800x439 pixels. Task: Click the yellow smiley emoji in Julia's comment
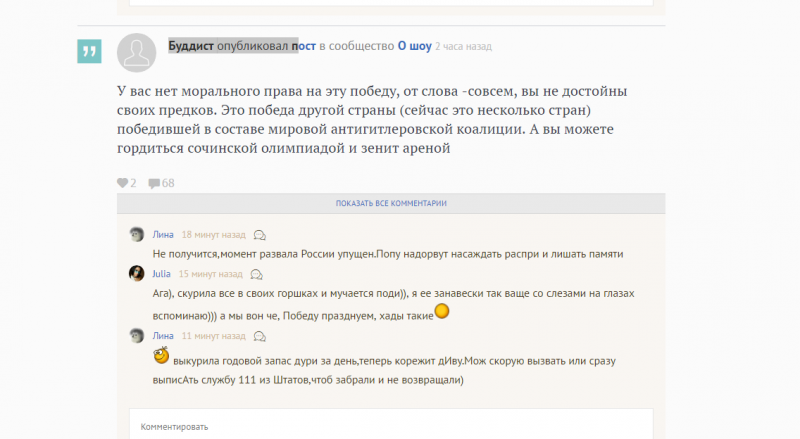click(x=442, y=311)
